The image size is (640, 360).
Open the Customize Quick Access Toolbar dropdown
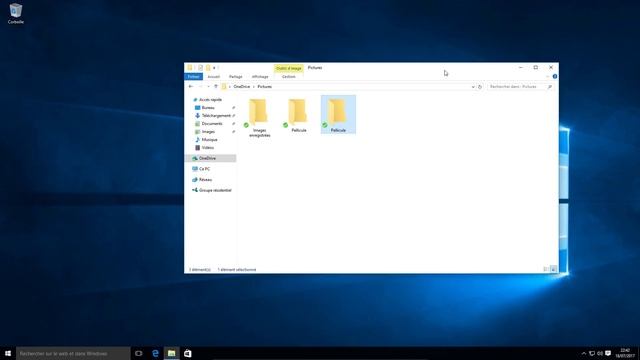pyautogui.click(x=214, y=68)
